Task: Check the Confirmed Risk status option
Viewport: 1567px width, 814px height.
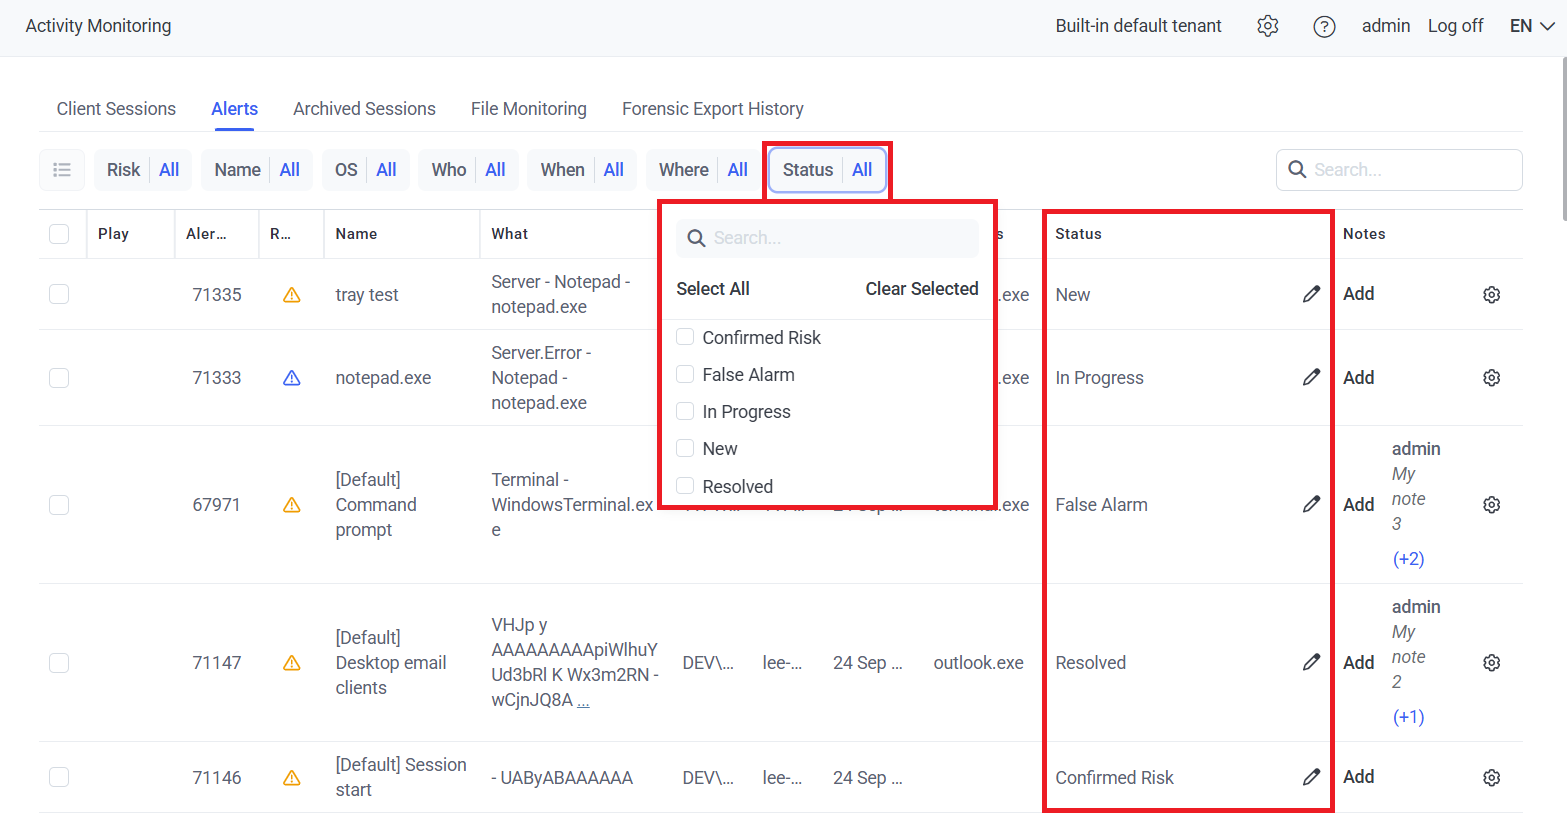Action: [685, 337]
